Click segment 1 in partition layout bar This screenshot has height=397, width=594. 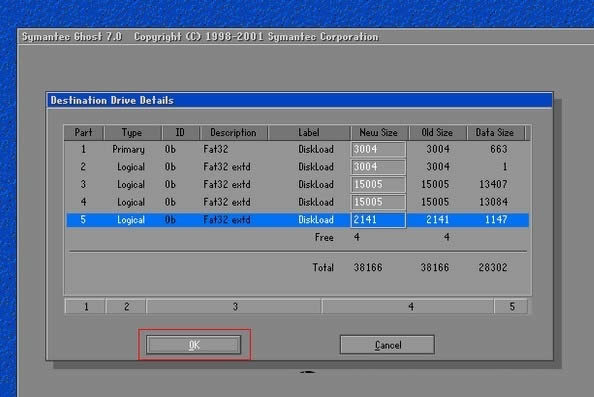[86, 306]
